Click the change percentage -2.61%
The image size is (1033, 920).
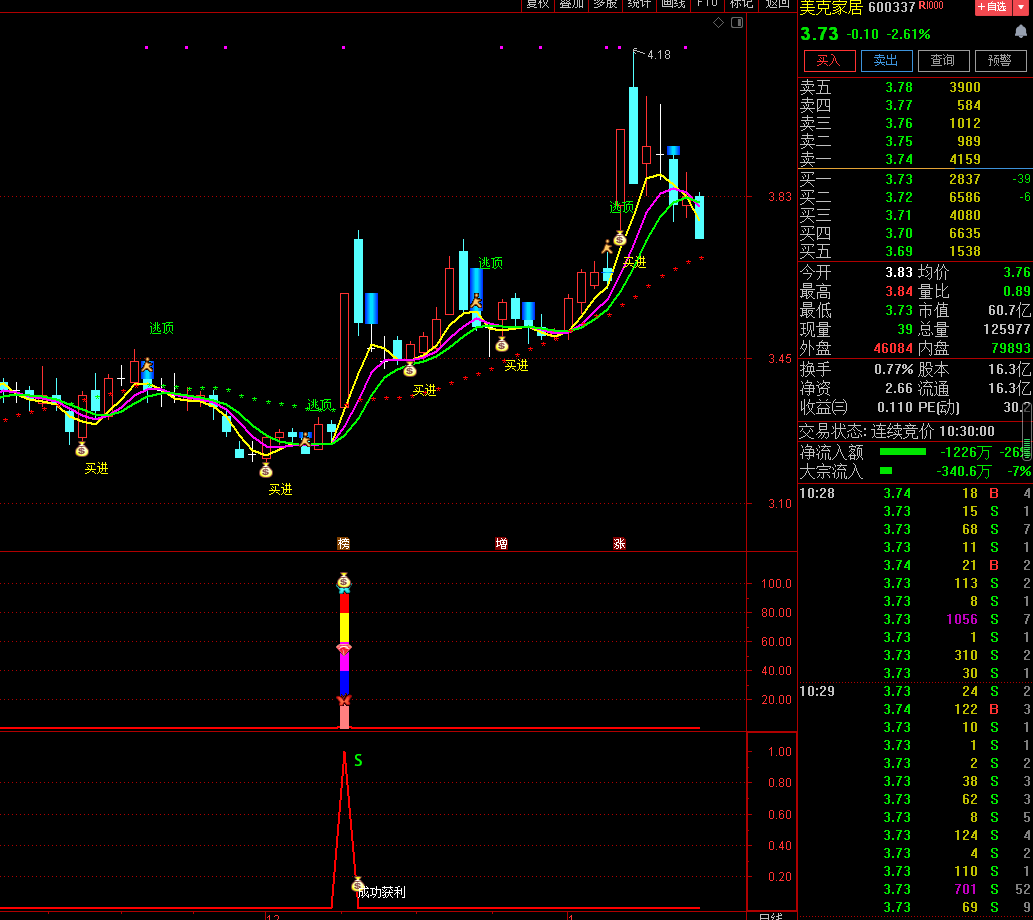pos(908,34)
